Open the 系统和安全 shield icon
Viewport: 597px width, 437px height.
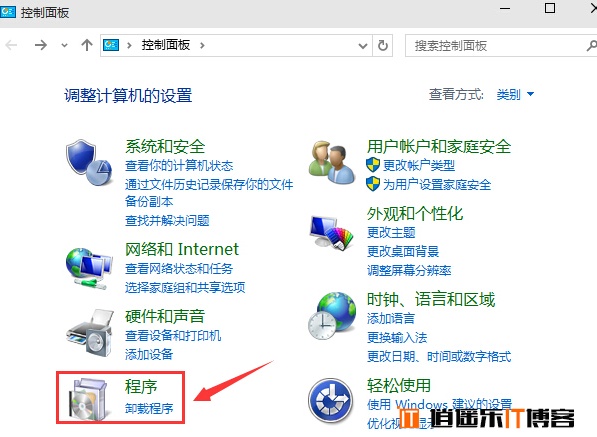pyautogui.click(x=89, y=163)
